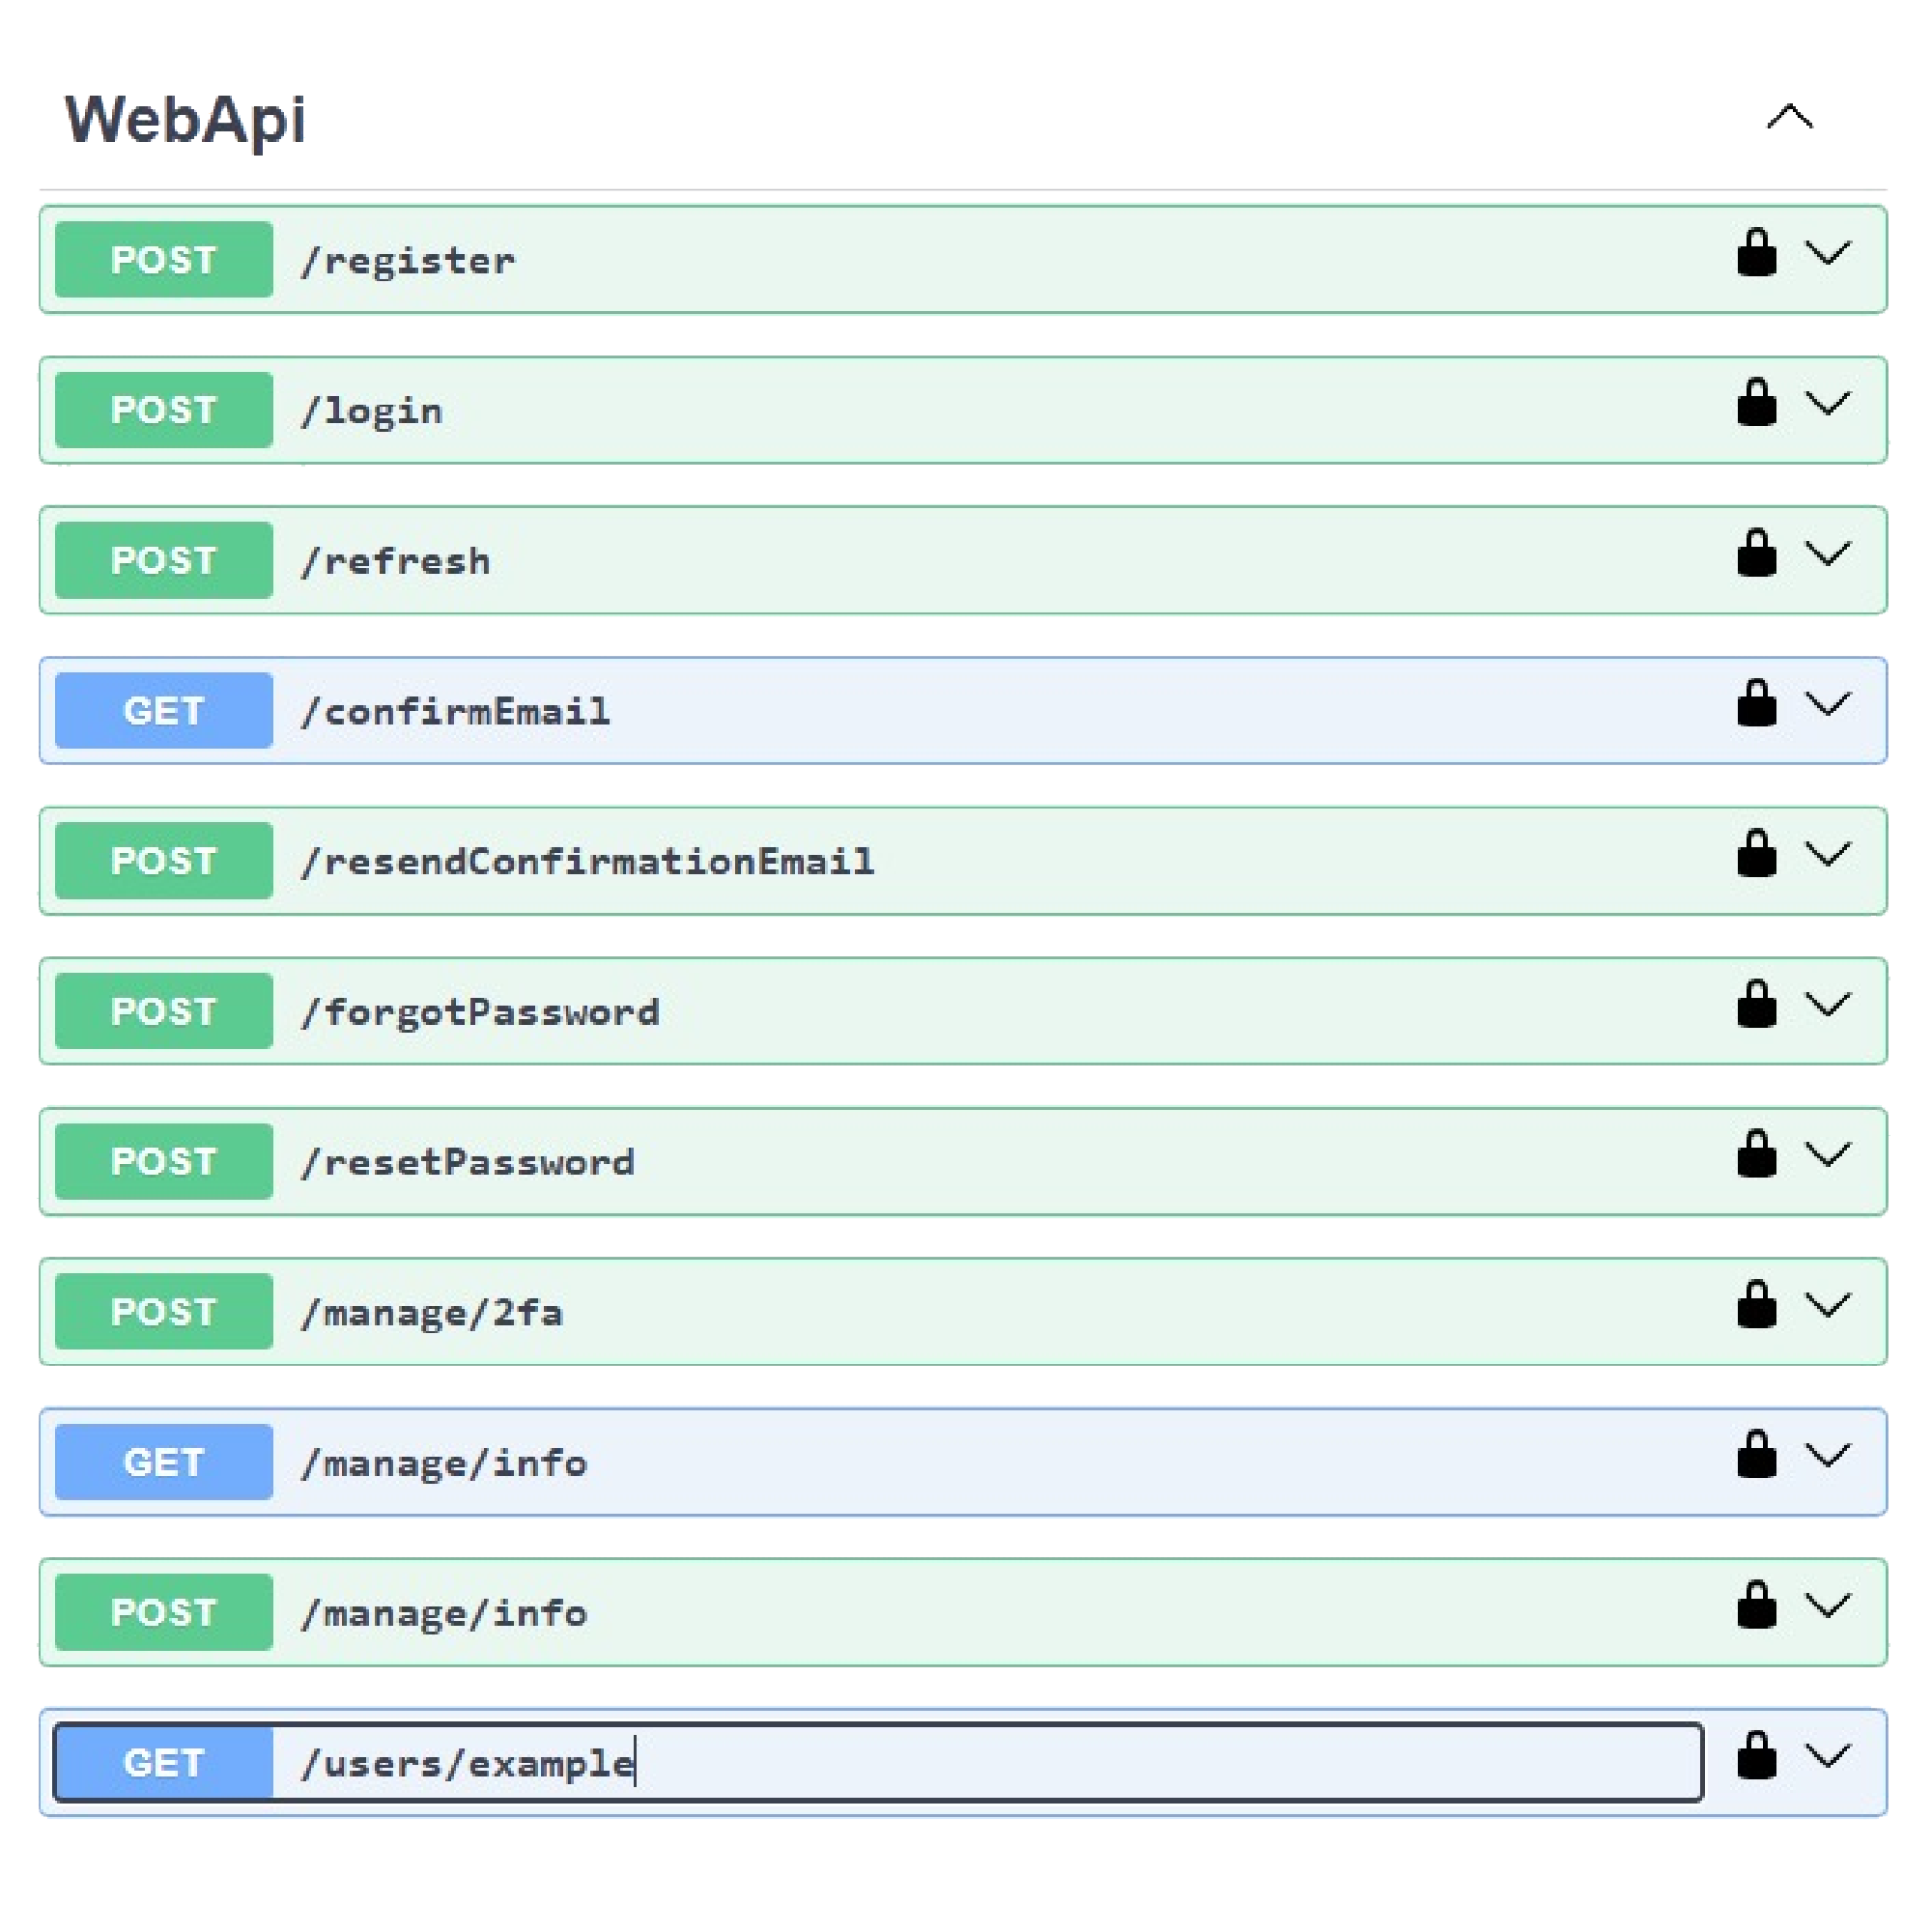The height and width of the screenshot is (1932, 1932).
Task: Collapse the WebApi section chevron
Action: point(1789,118)
